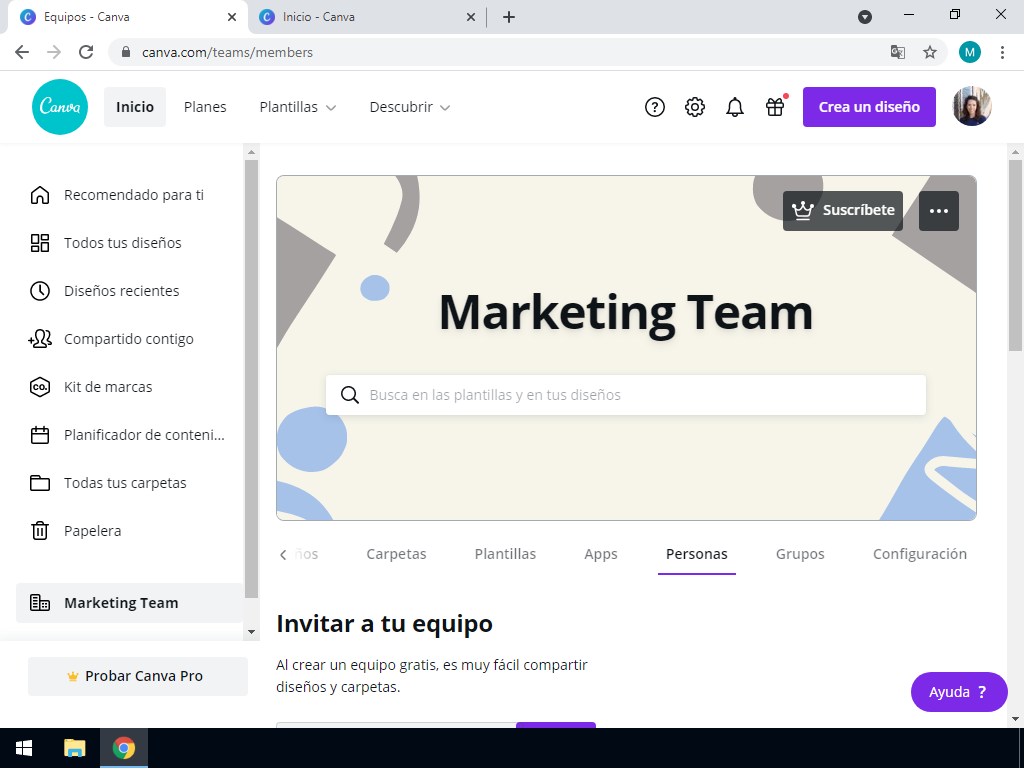Image resolution: width=1024 pixels, height=768 pixels.
Task: Open the notifications bell
Action: click(735, 107)
